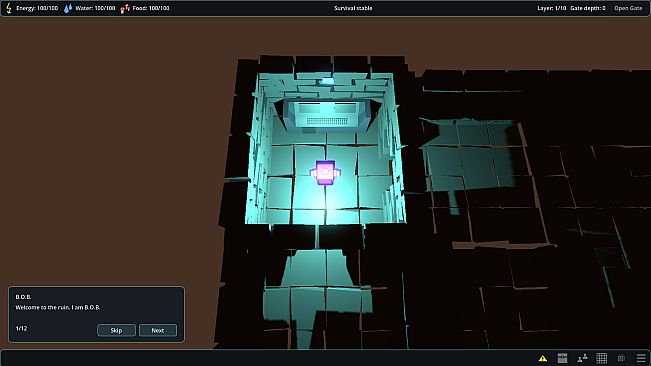Click the yellow warning triangle icon
This screenshot has height=366, width=651.
click(x=542, y=358)
